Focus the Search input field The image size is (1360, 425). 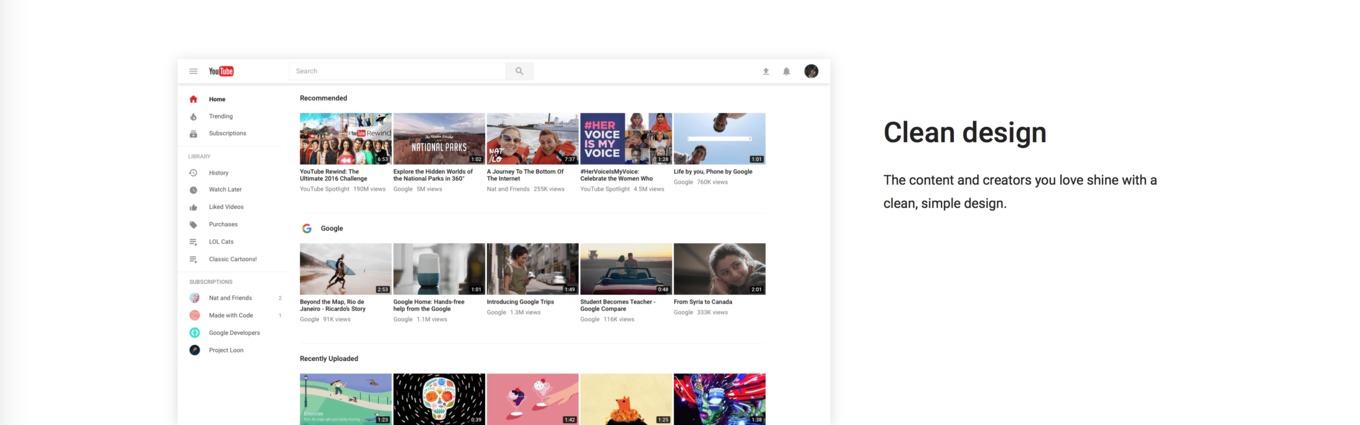(x=398, y=71)
